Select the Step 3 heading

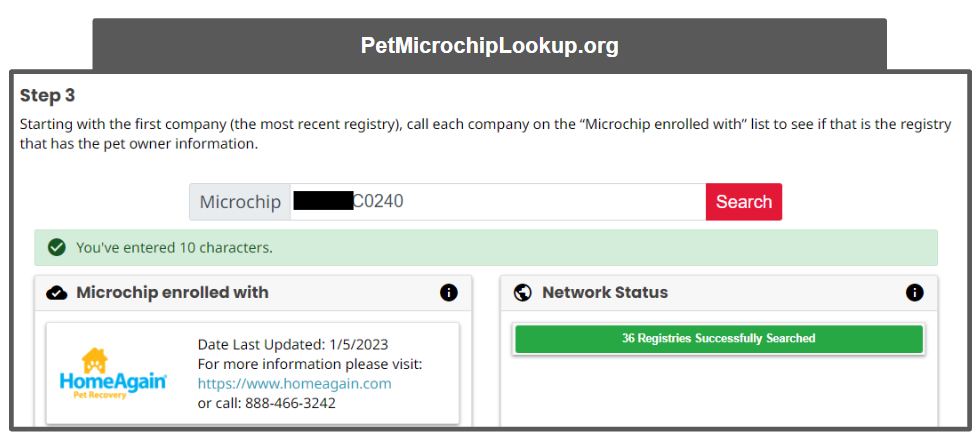[x=48, y=96]
